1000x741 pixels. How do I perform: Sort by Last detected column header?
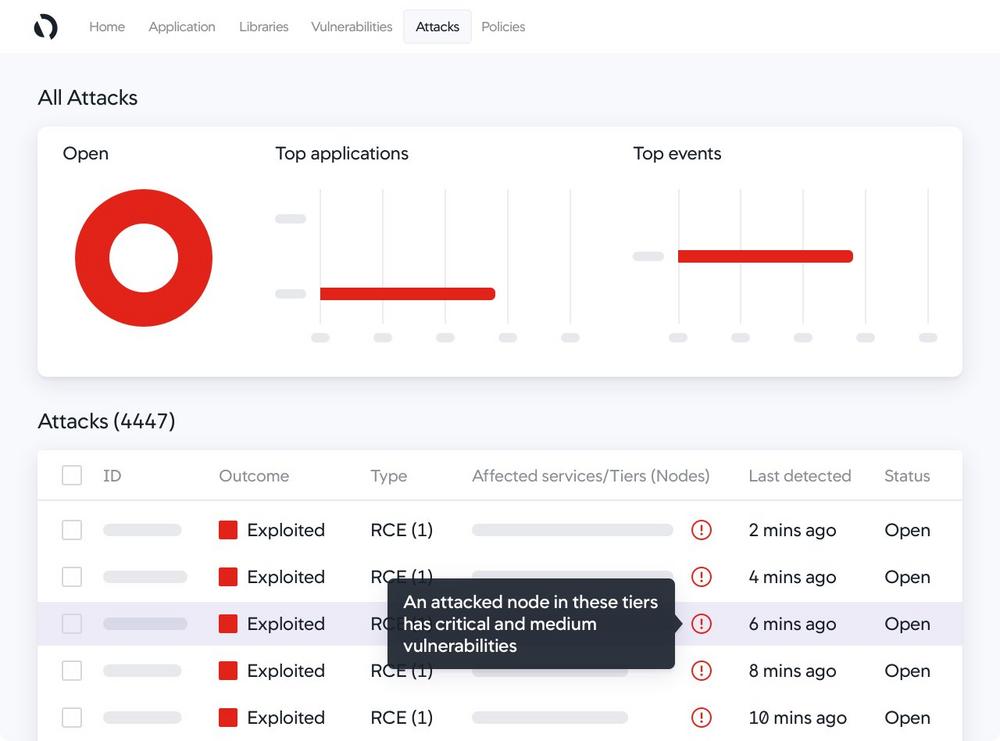click(799, 476)
